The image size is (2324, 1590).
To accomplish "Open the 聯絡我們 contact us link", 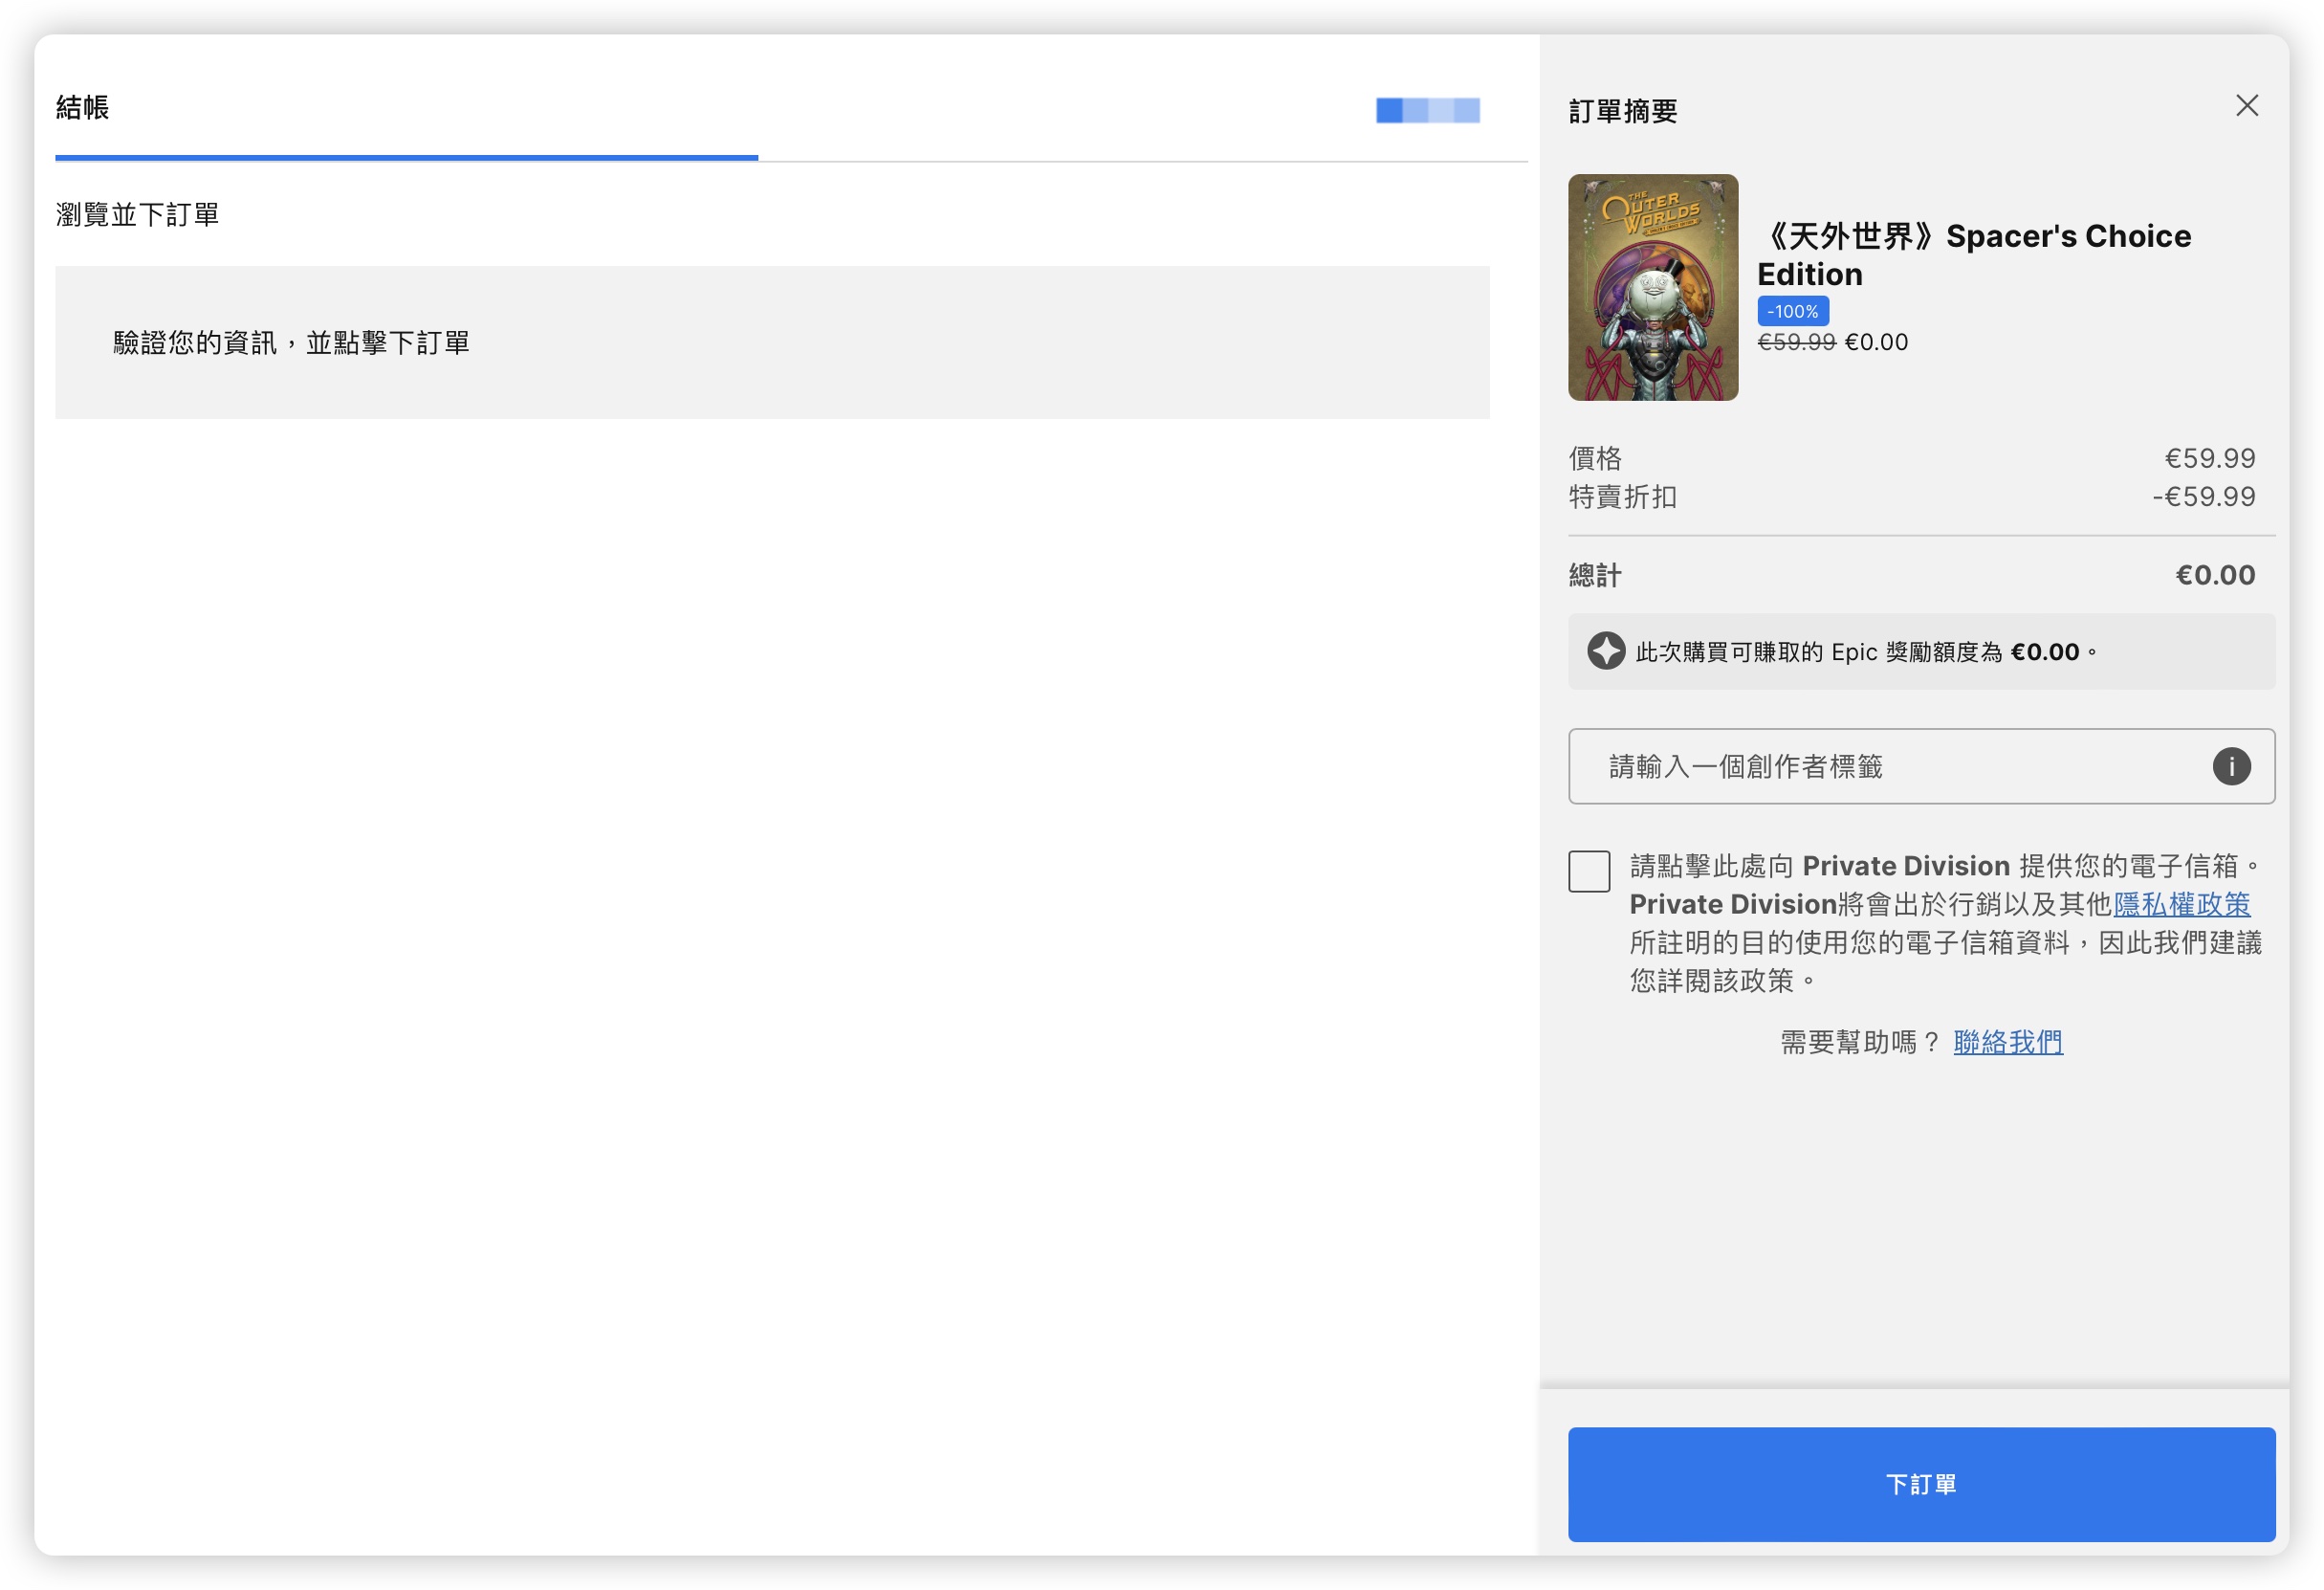I will 2007,1042.
